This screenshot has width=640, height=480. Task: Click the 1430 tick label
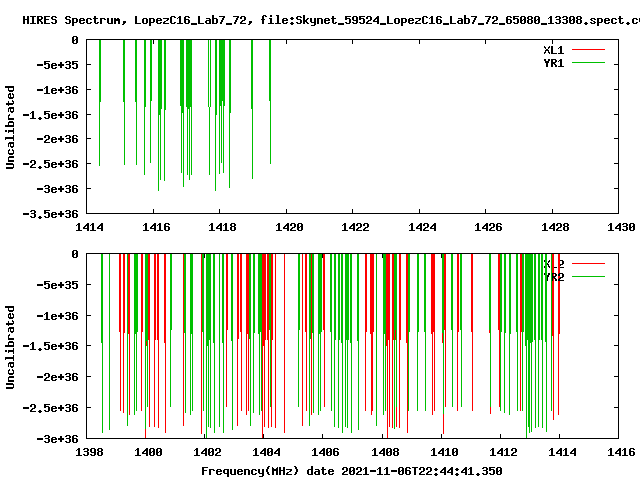(x=621, y=227)
